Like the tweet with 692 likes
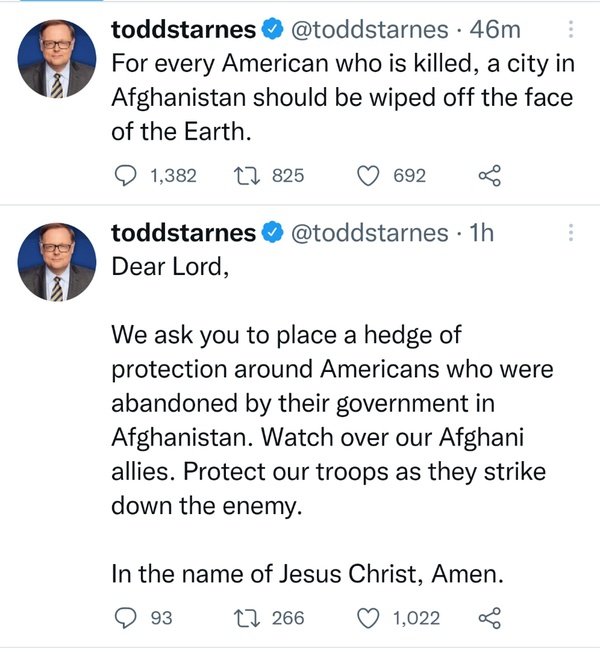The height and width of the screenshot is (652, 600). tap(369, 176)
